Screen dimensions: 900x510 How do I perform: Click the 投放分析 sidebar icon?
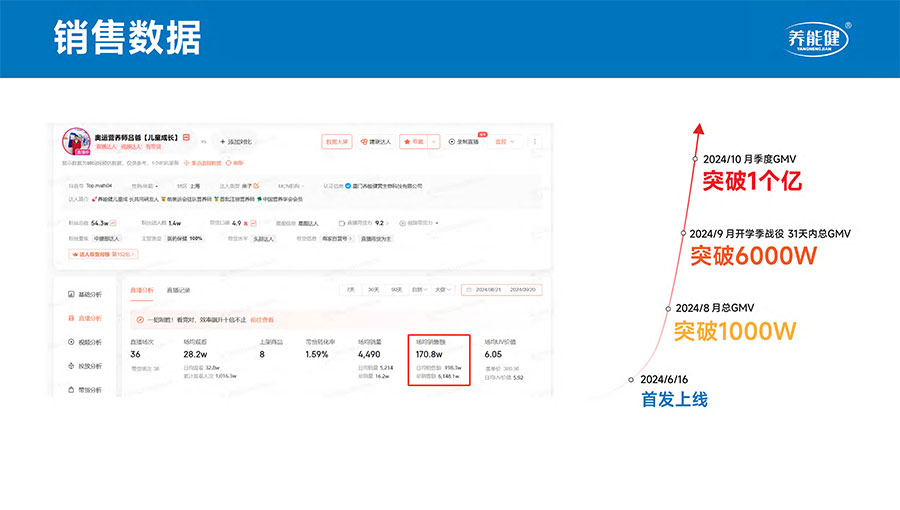pos(71,366)
